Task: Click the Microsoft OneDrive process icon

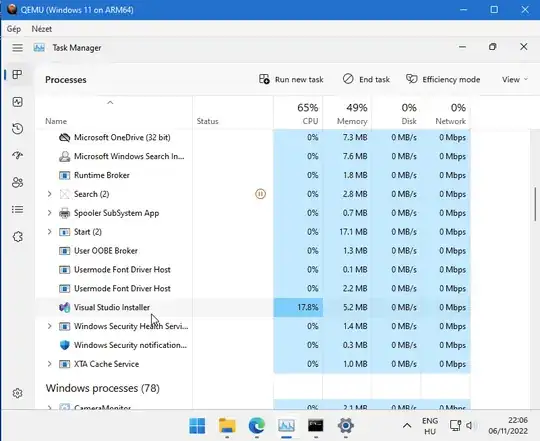Action: 64,137
